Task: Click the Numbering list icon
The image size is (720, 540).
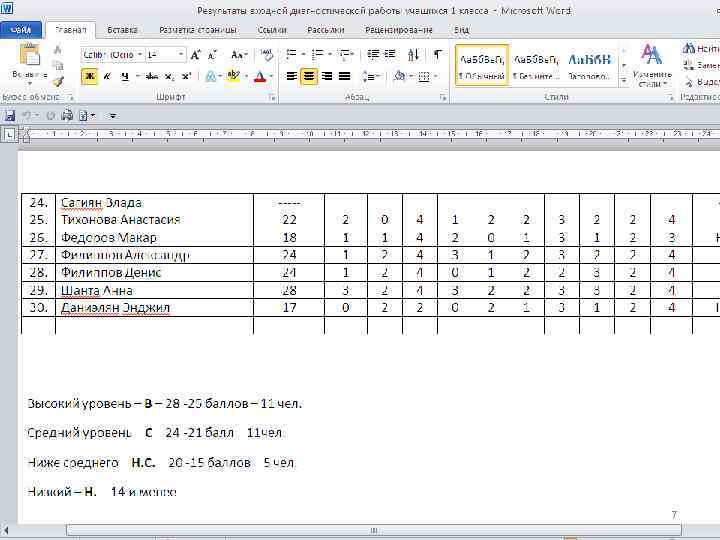Action: 317,55
